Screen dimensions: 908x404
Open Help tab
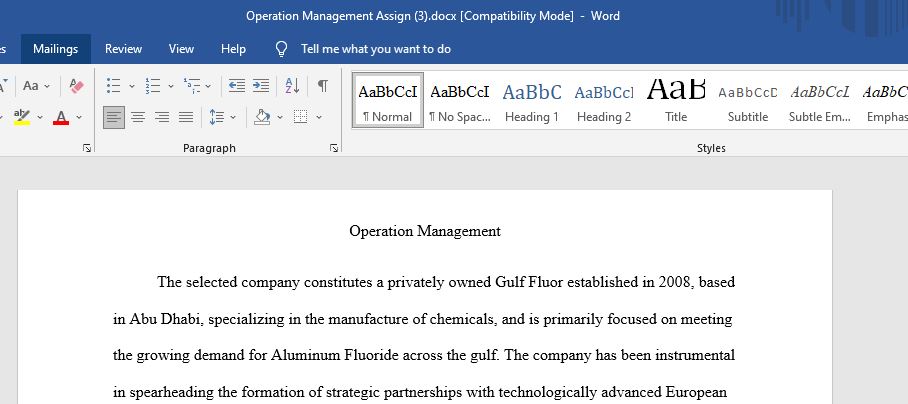(233, 49)
